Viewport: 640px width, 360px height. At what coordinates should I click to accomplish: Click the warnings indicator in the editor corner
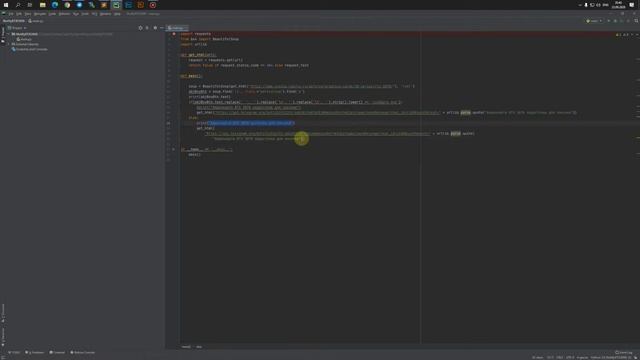pos(622,35)
